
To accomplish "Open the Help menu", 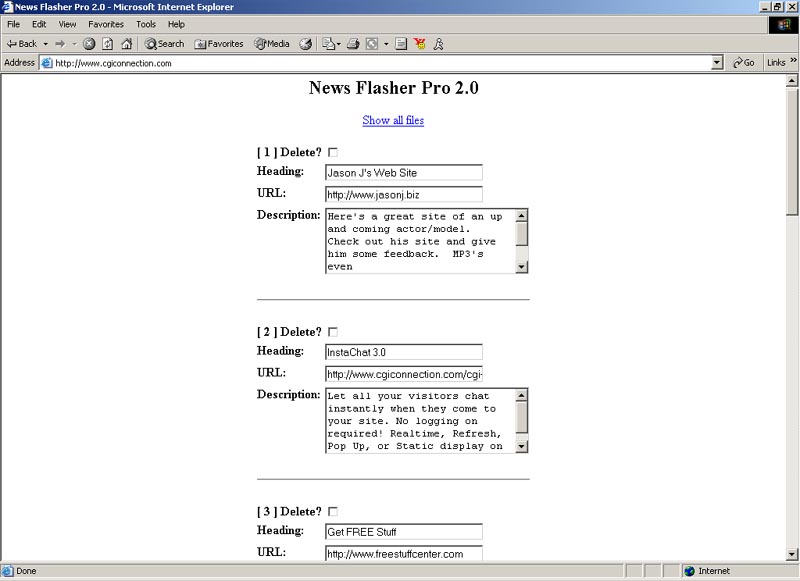I will coord(176,24).
